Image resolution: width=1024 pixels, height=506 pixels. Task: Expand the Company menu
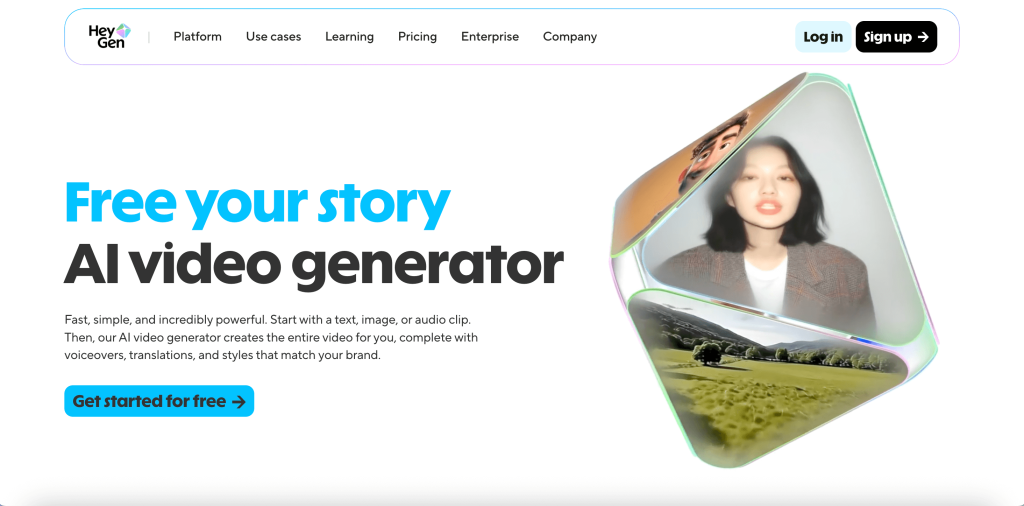point(569,37)
